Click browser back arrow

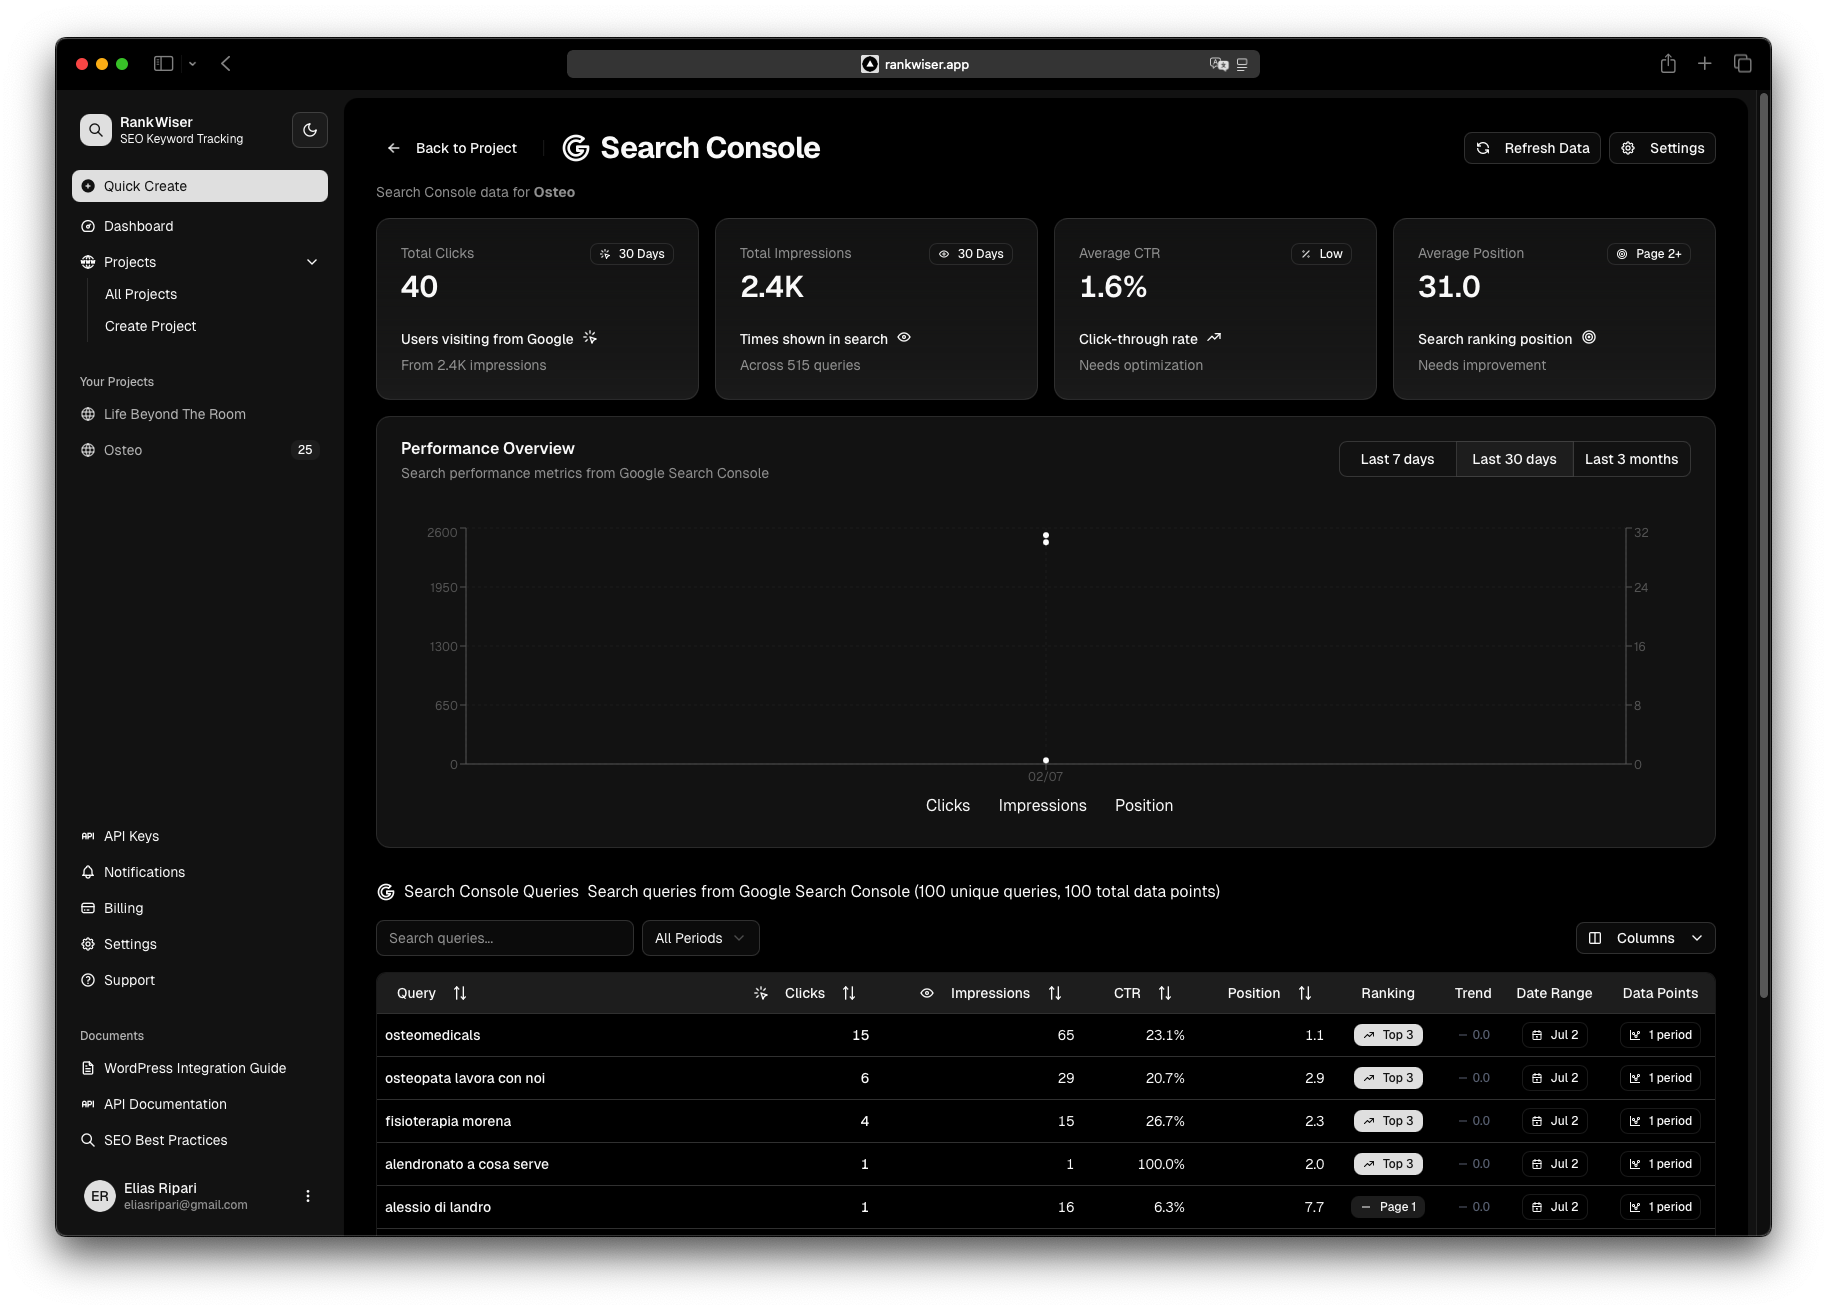coord(226,64)
